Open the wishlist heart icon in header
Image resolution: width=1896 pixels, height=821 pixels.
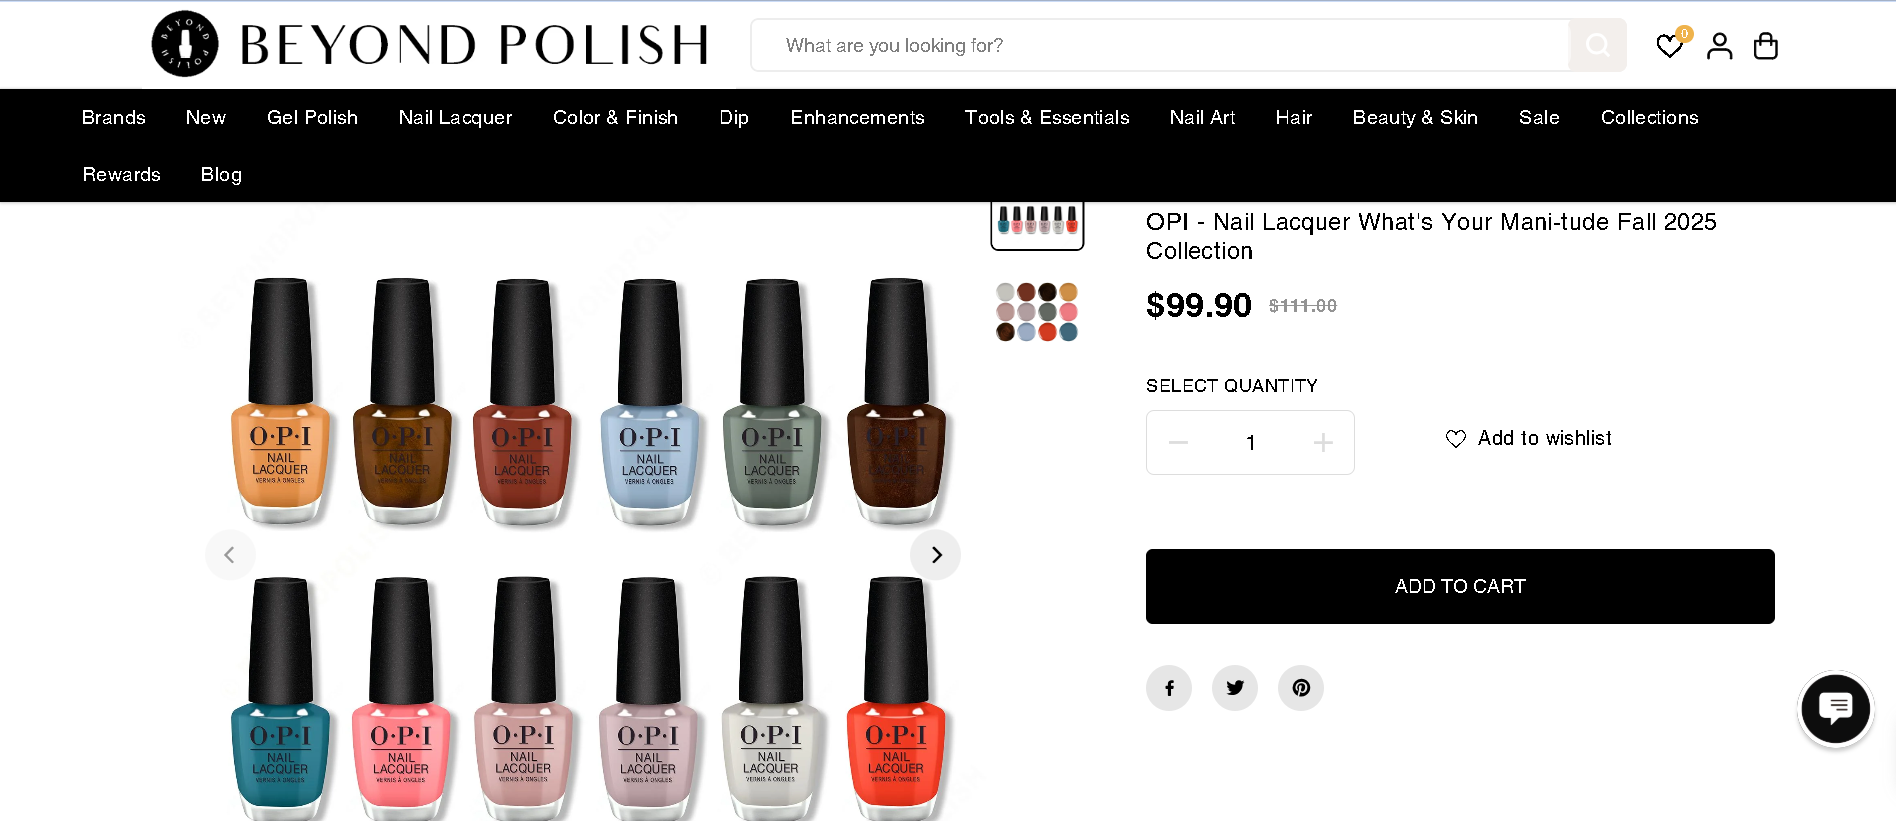[x=1670, y=45]
